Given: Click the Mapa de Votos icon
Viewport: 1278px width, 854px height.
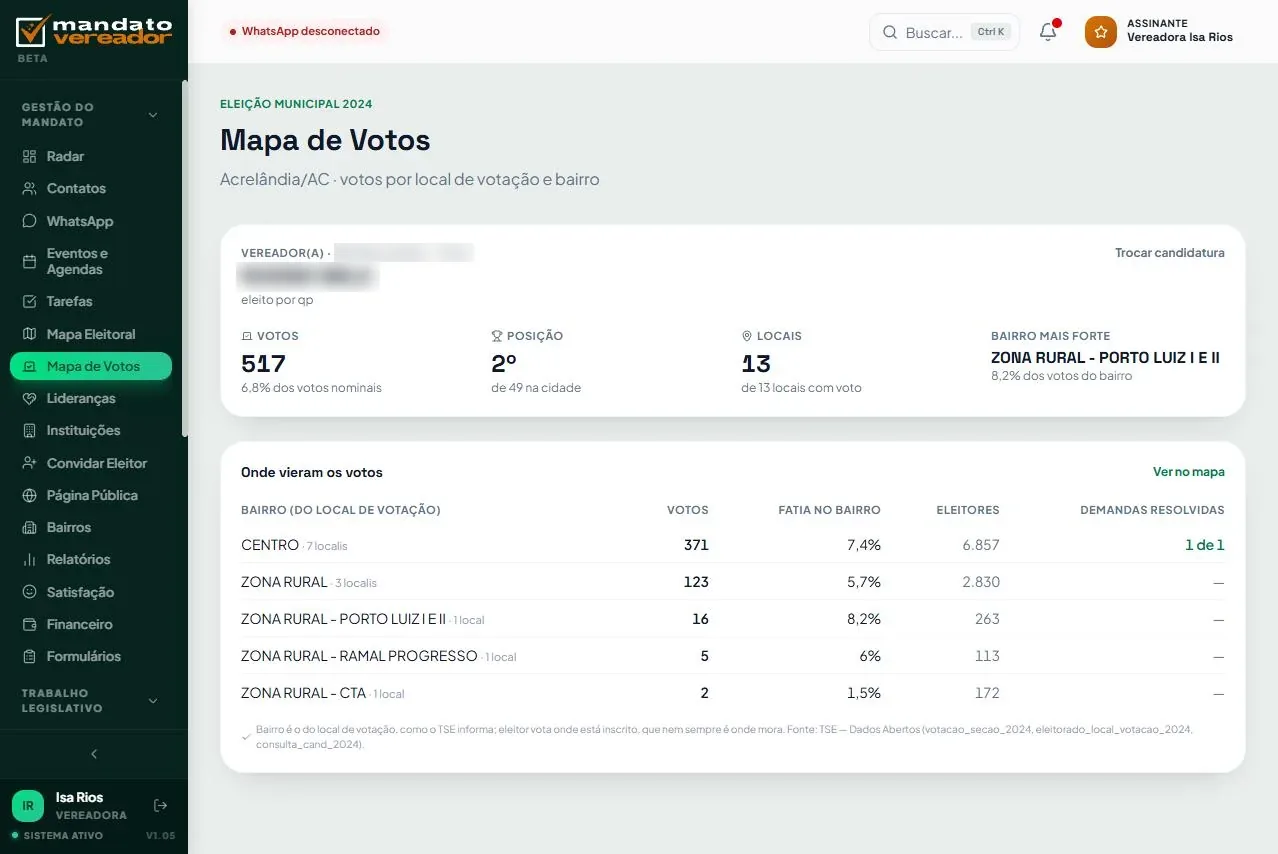Looking at the screenshot, I should click(x=29, y=366).
